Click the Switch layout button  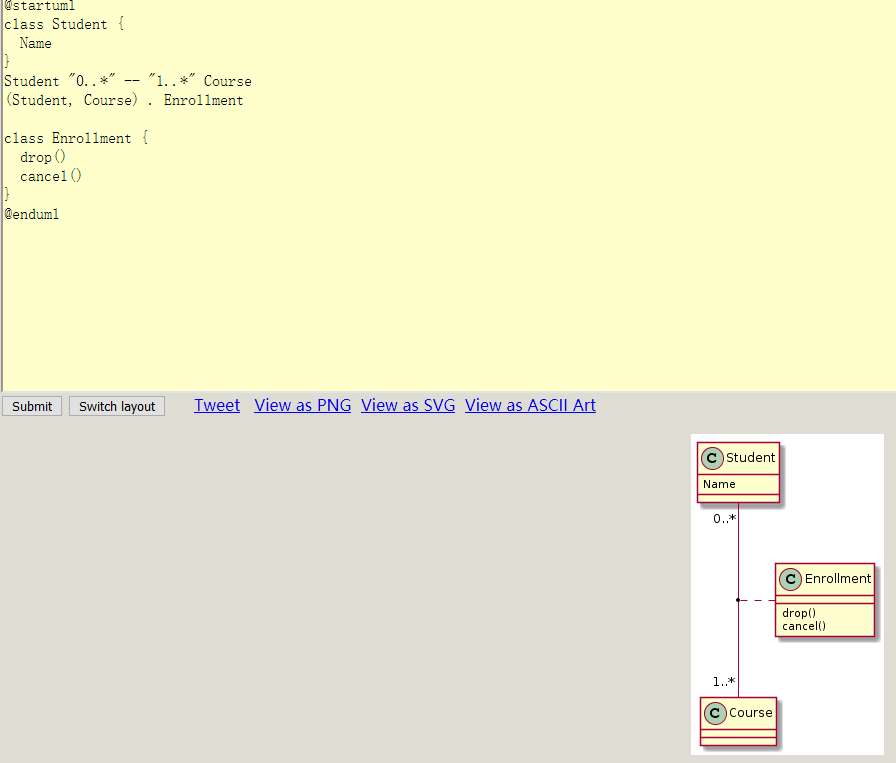[x=117, y=406]
